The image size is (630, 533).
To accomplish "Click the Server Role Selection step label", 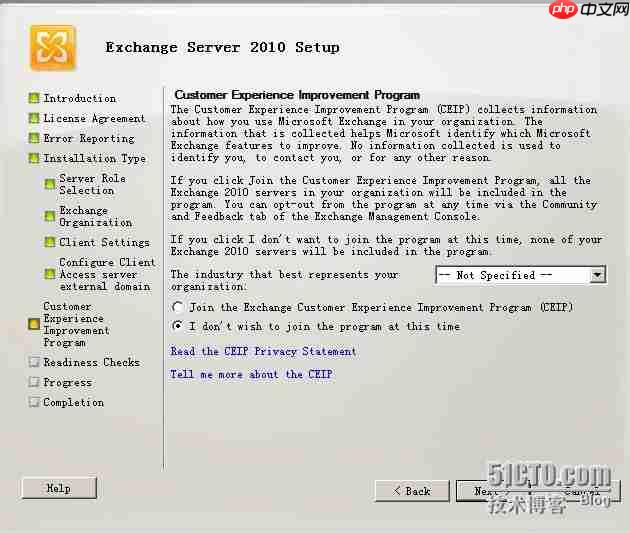I will pyautogui.click(x=92, y=184).
